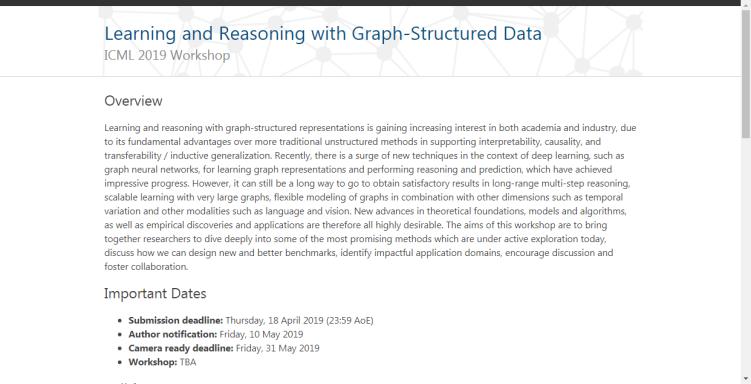Select the Important Dates section heading
The image size is (751, 384).
[x=155, y=294]
